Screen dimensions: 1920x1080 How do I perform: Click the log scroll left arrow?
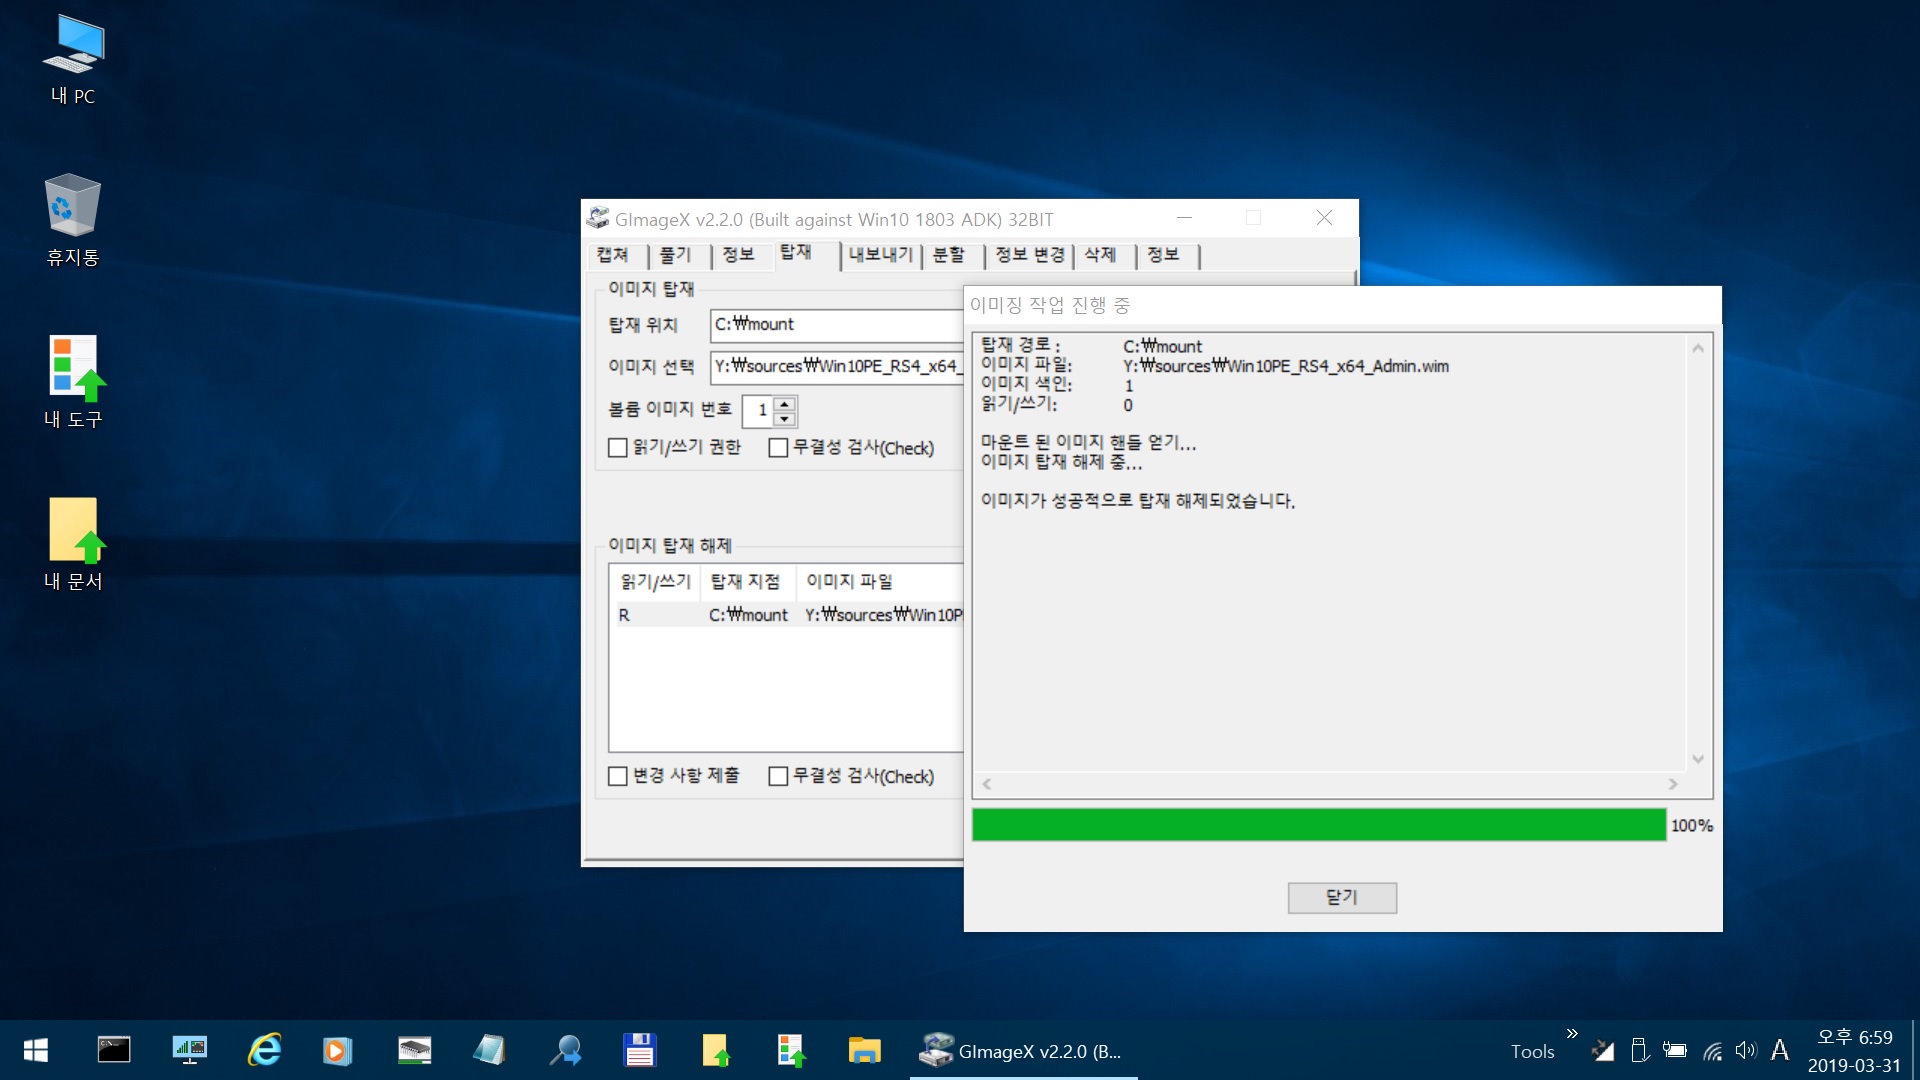click(x=987, y=784)
